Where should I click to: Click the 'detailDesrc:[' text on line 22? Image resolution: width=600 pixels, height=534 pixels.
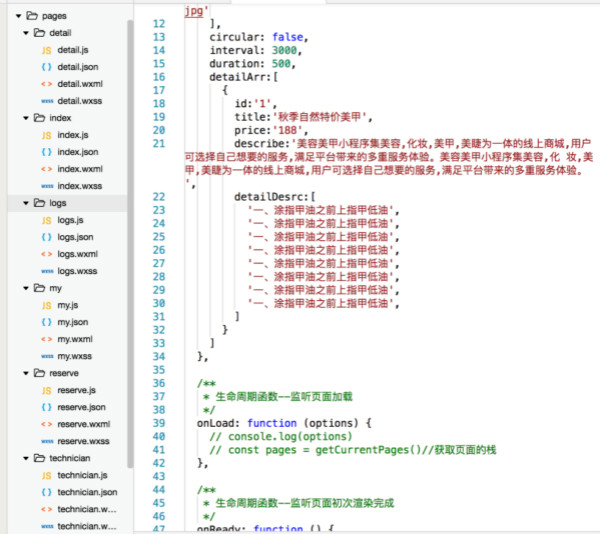(x=275, y=197)
